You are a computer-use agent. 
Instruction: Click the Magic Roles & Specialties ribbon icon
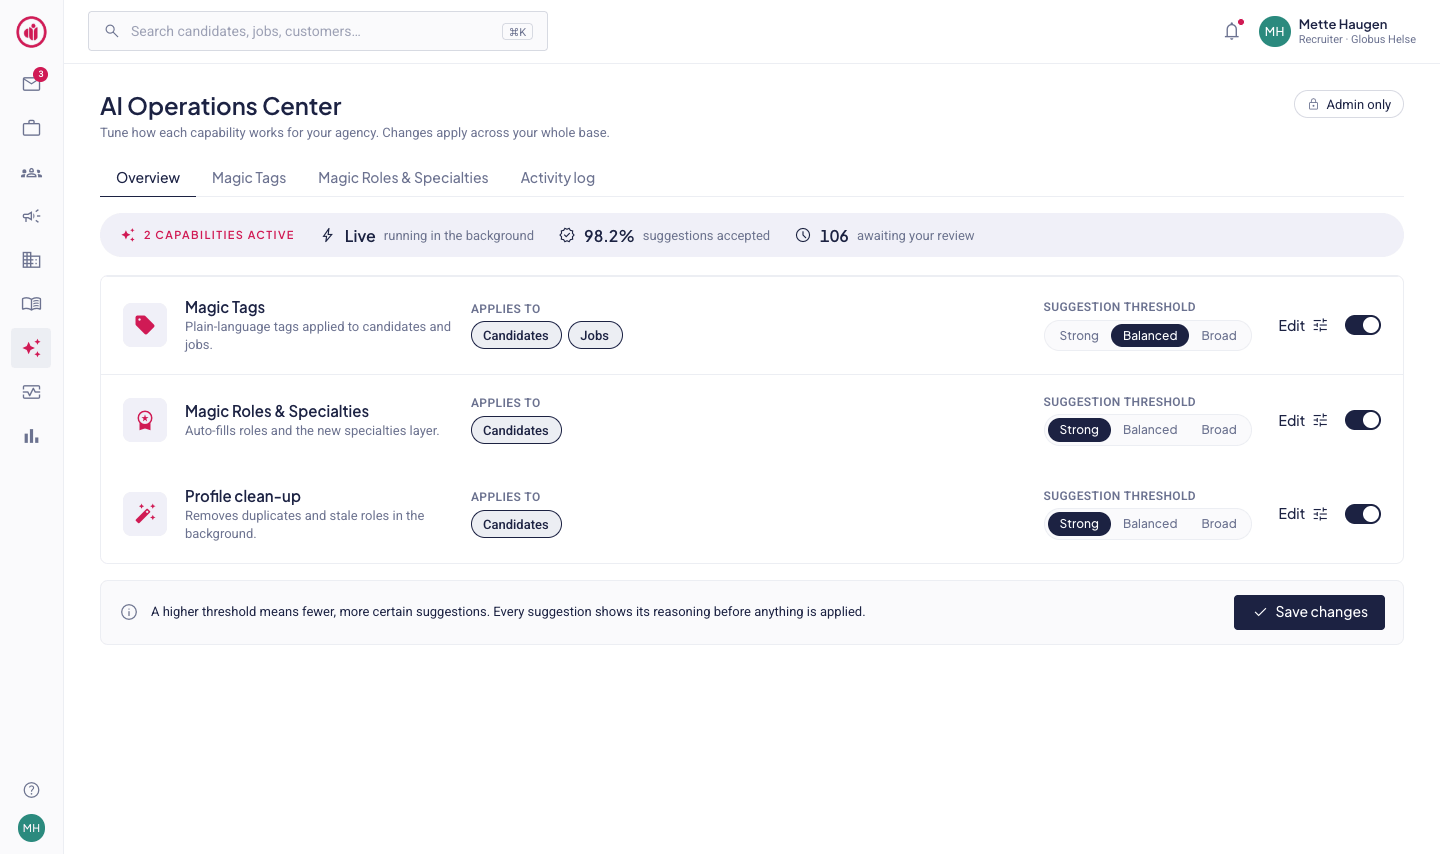pos(145,420)
